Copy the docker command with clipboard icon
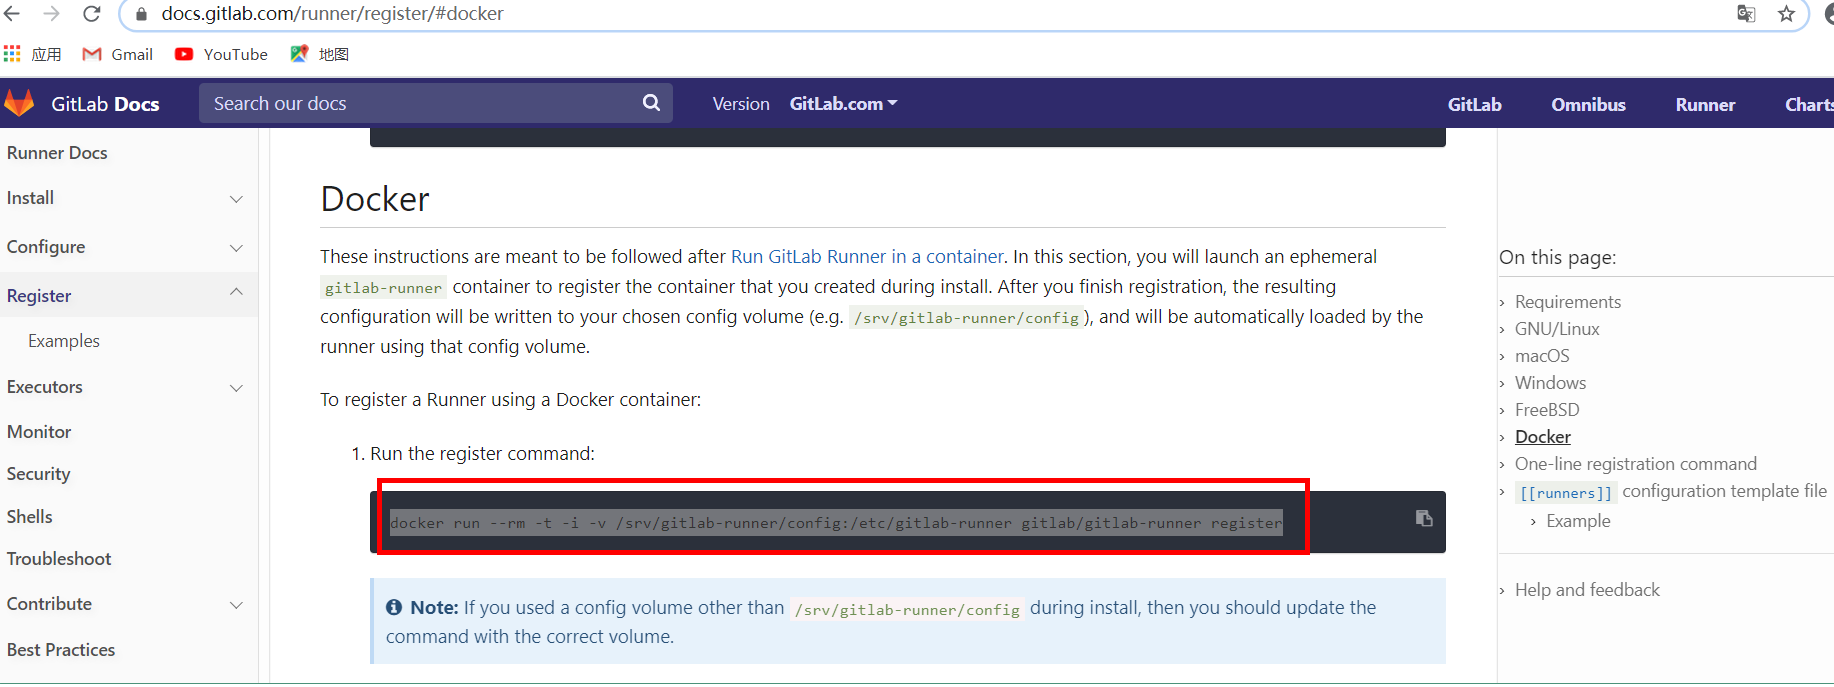Screen dimensions: 1834x687 1424,518
